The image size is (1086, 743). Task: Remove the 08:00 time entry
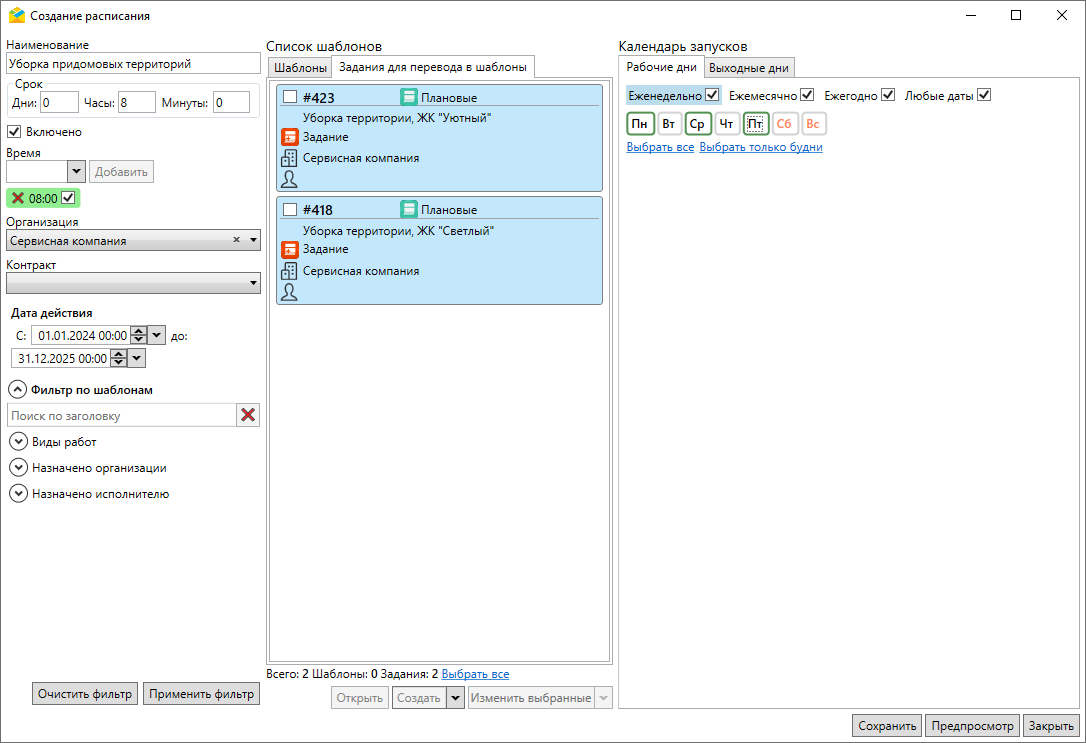(x=18, y=198)
